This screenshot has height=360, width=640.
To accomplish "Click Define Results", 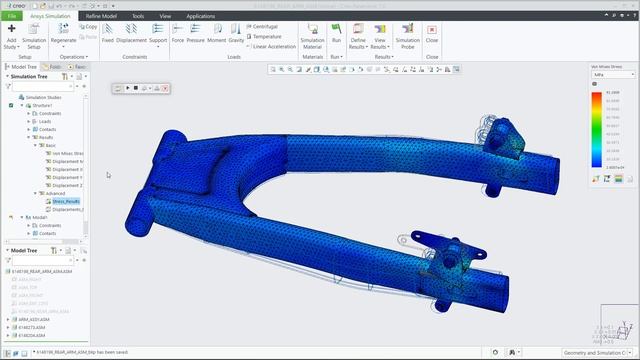I will coord(358,37).
